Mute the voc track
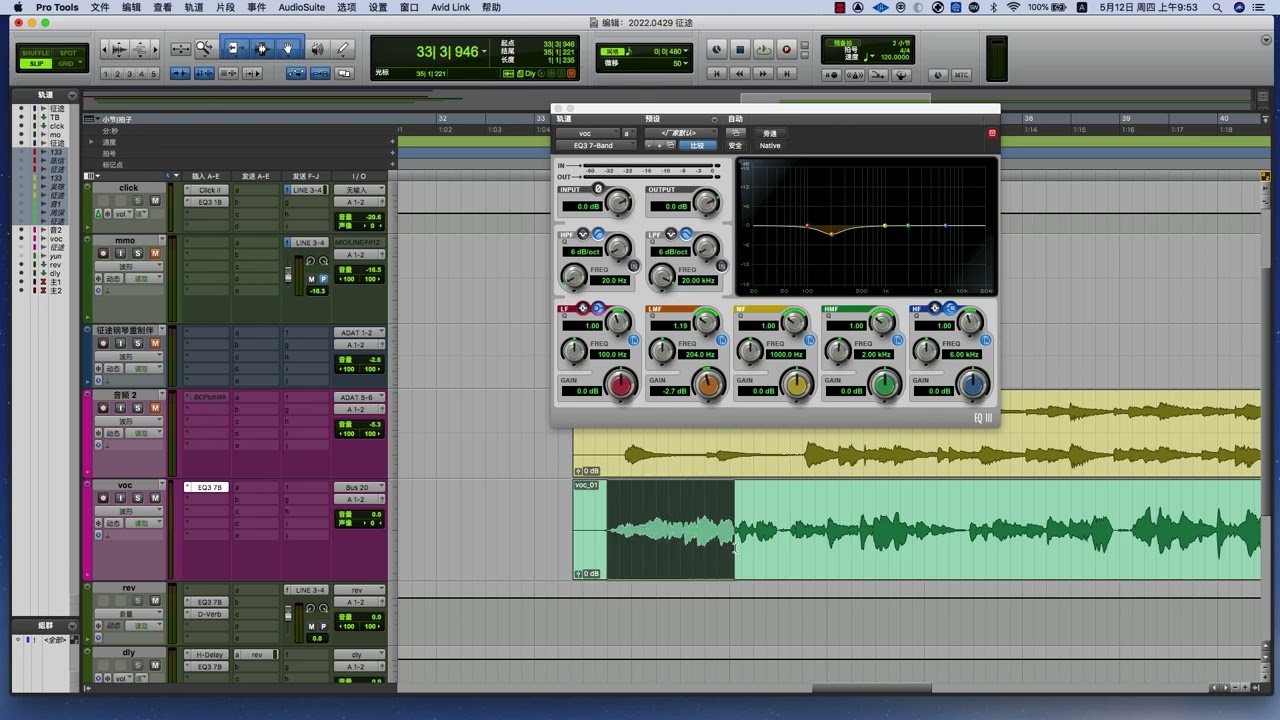 click(155, 498)
